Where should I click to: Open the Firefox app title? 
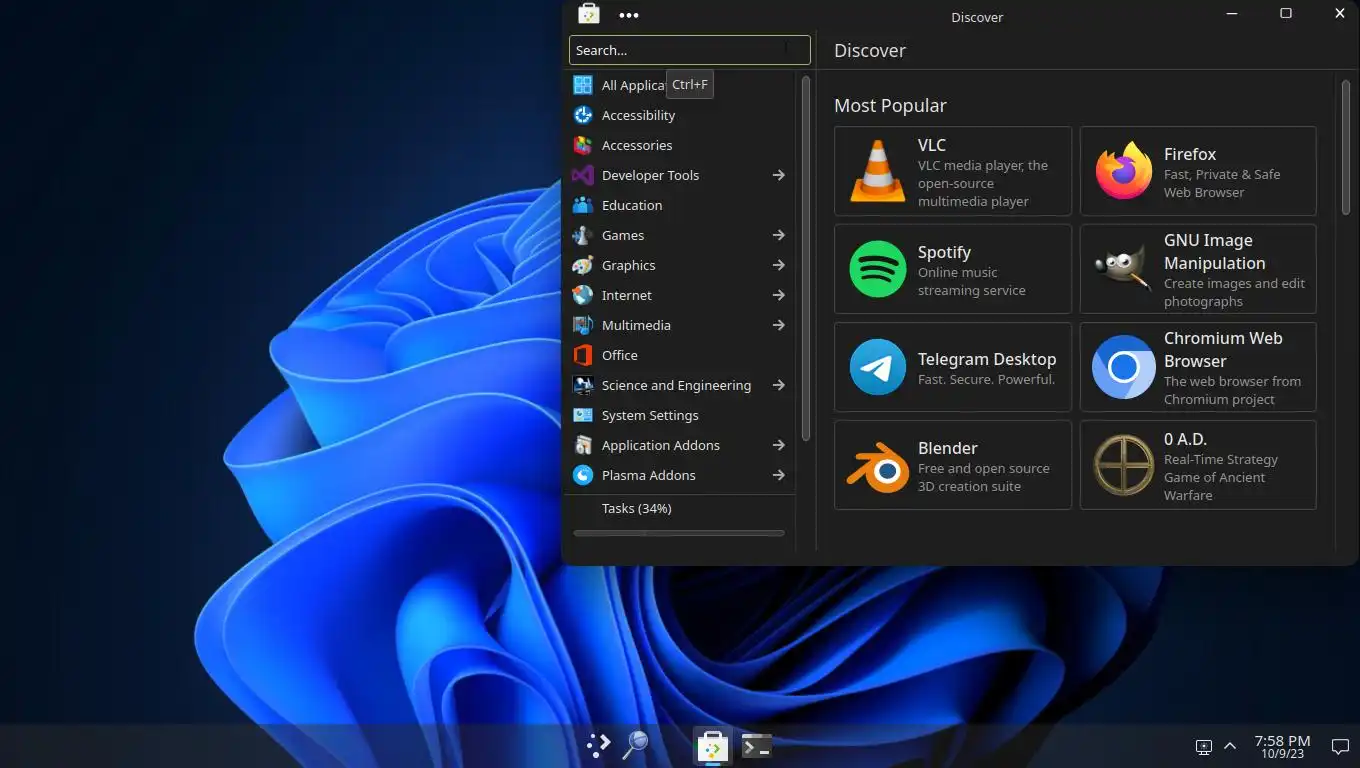[x=1190, y=154]
